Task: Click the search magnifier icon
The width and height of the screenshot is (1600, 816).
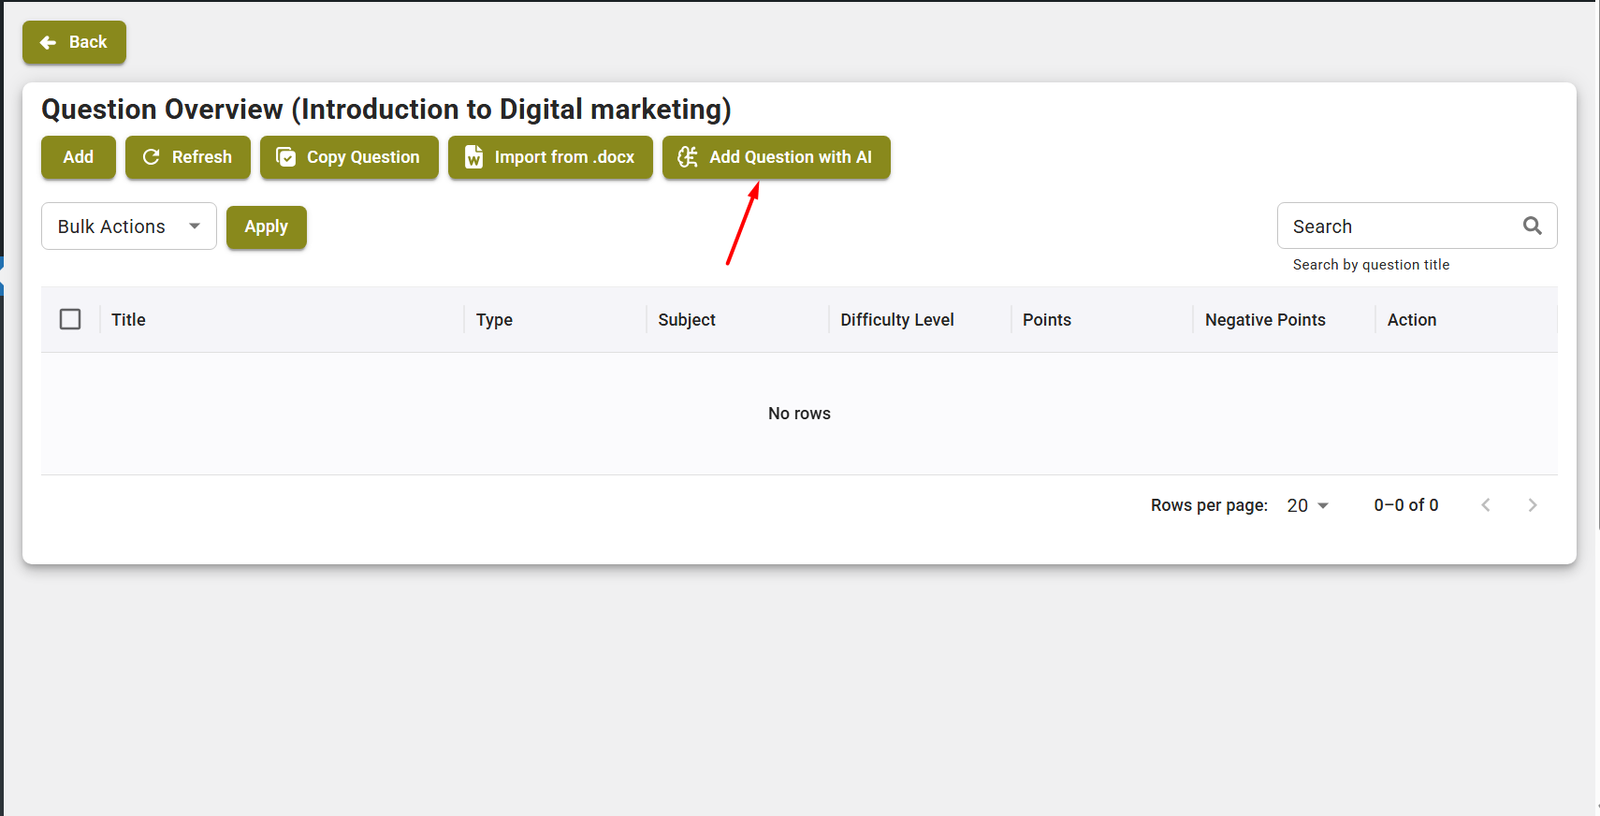Action: pos(1532,226)
